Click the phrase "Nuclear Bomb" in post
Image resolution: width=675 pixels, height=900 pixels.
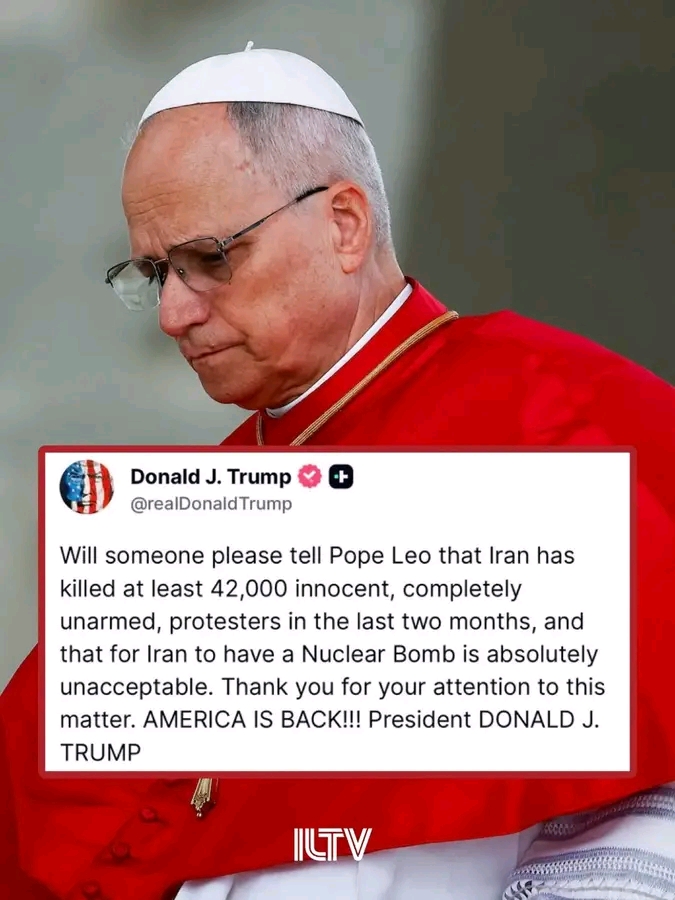(378, 654)
